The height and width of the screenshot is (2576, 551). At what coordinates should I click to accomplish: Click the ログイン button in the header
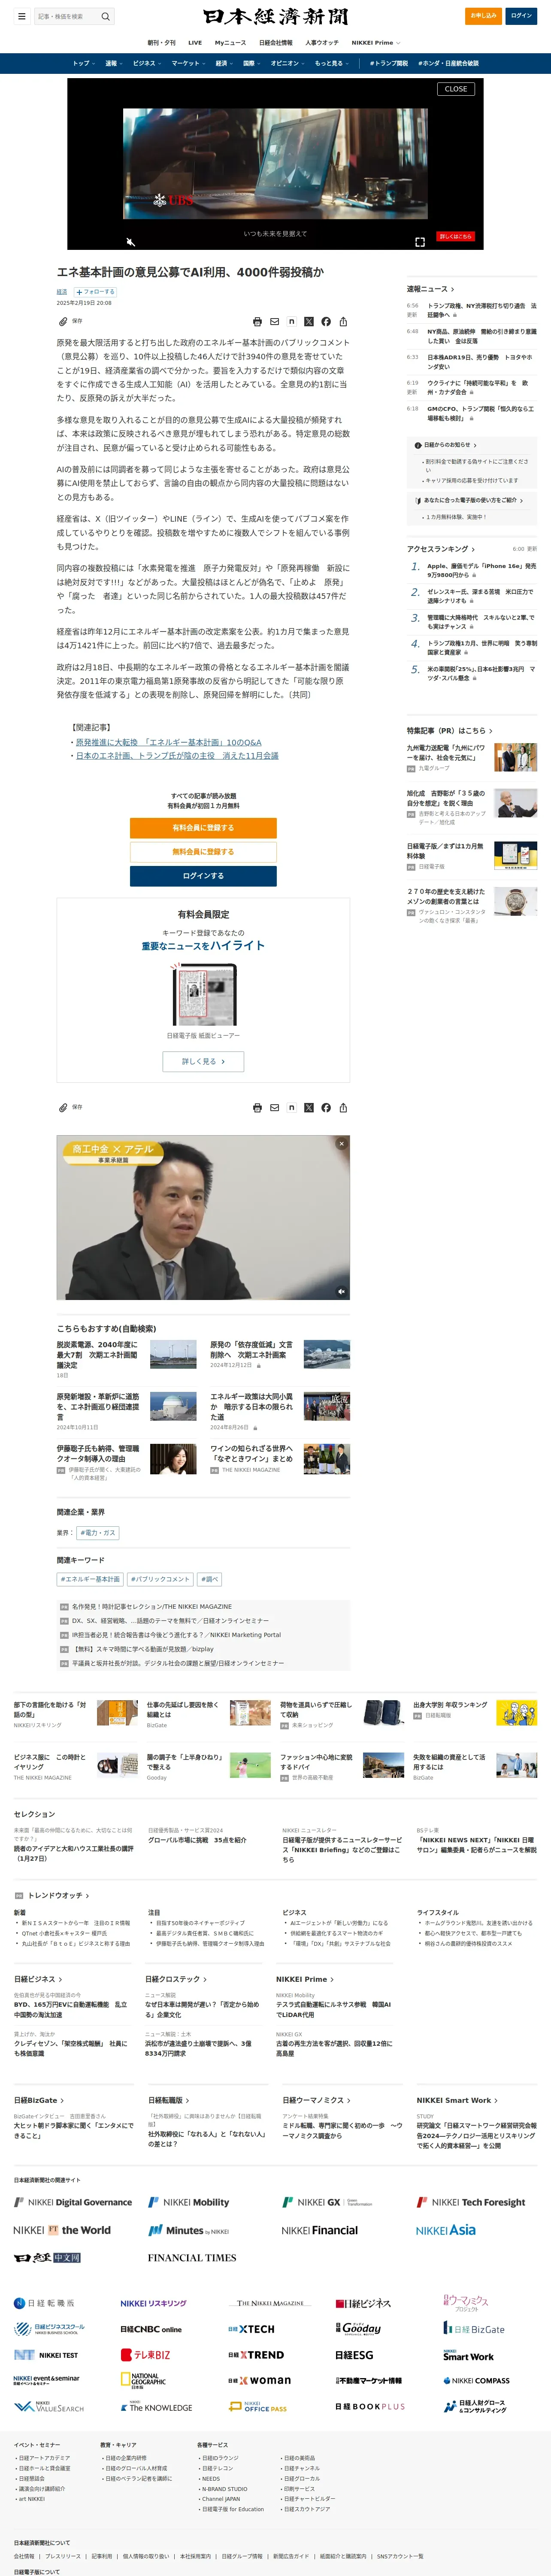point(521,16)
